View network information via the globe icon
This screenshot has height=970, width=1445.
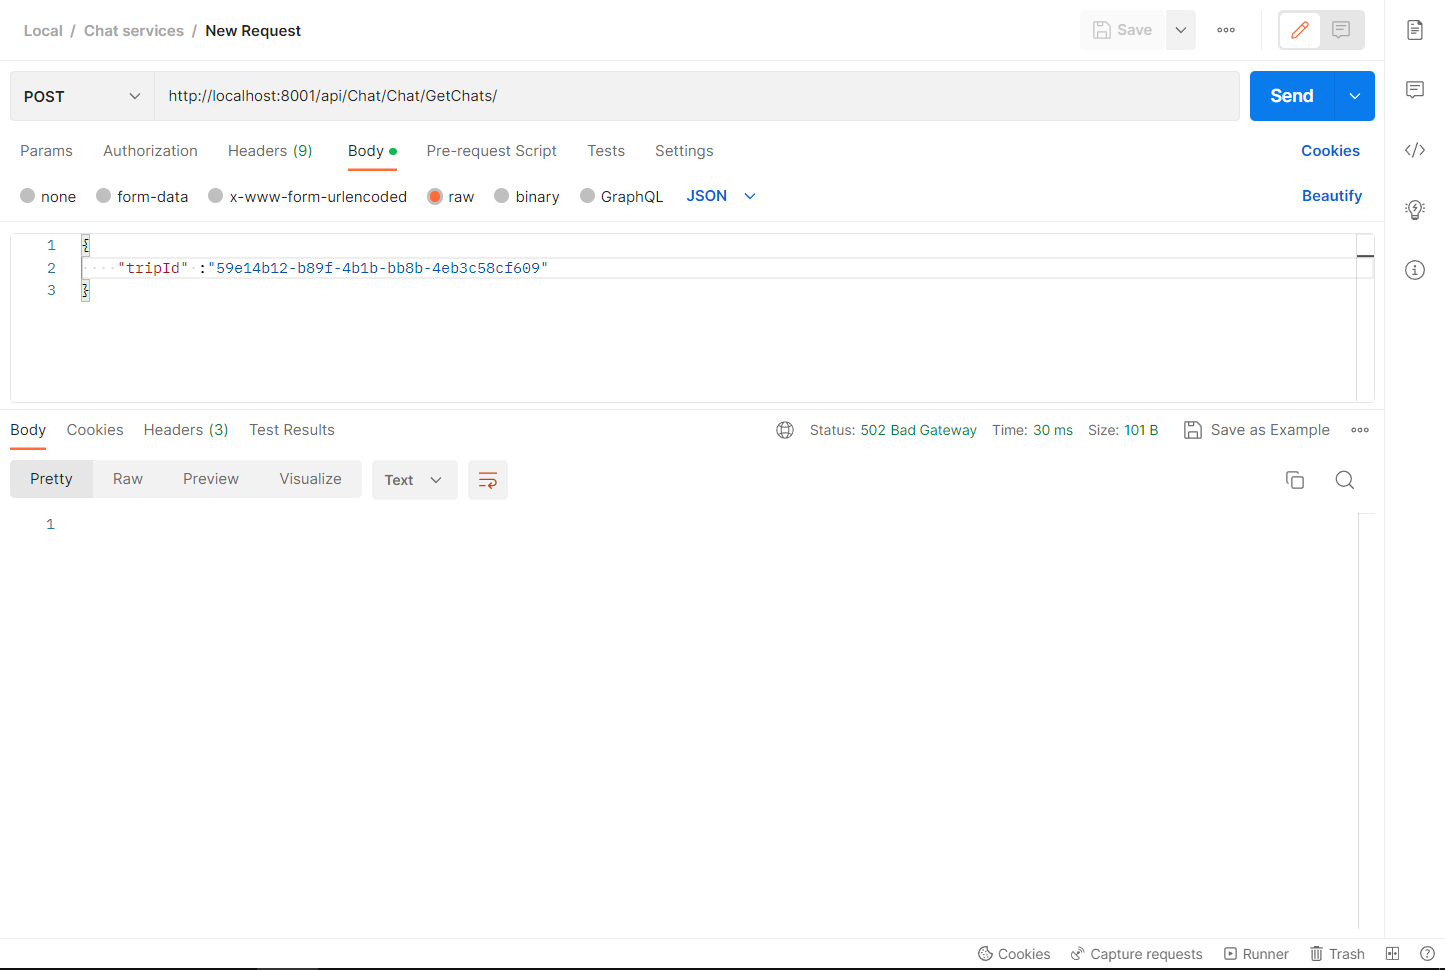click(x=784, y=429)
